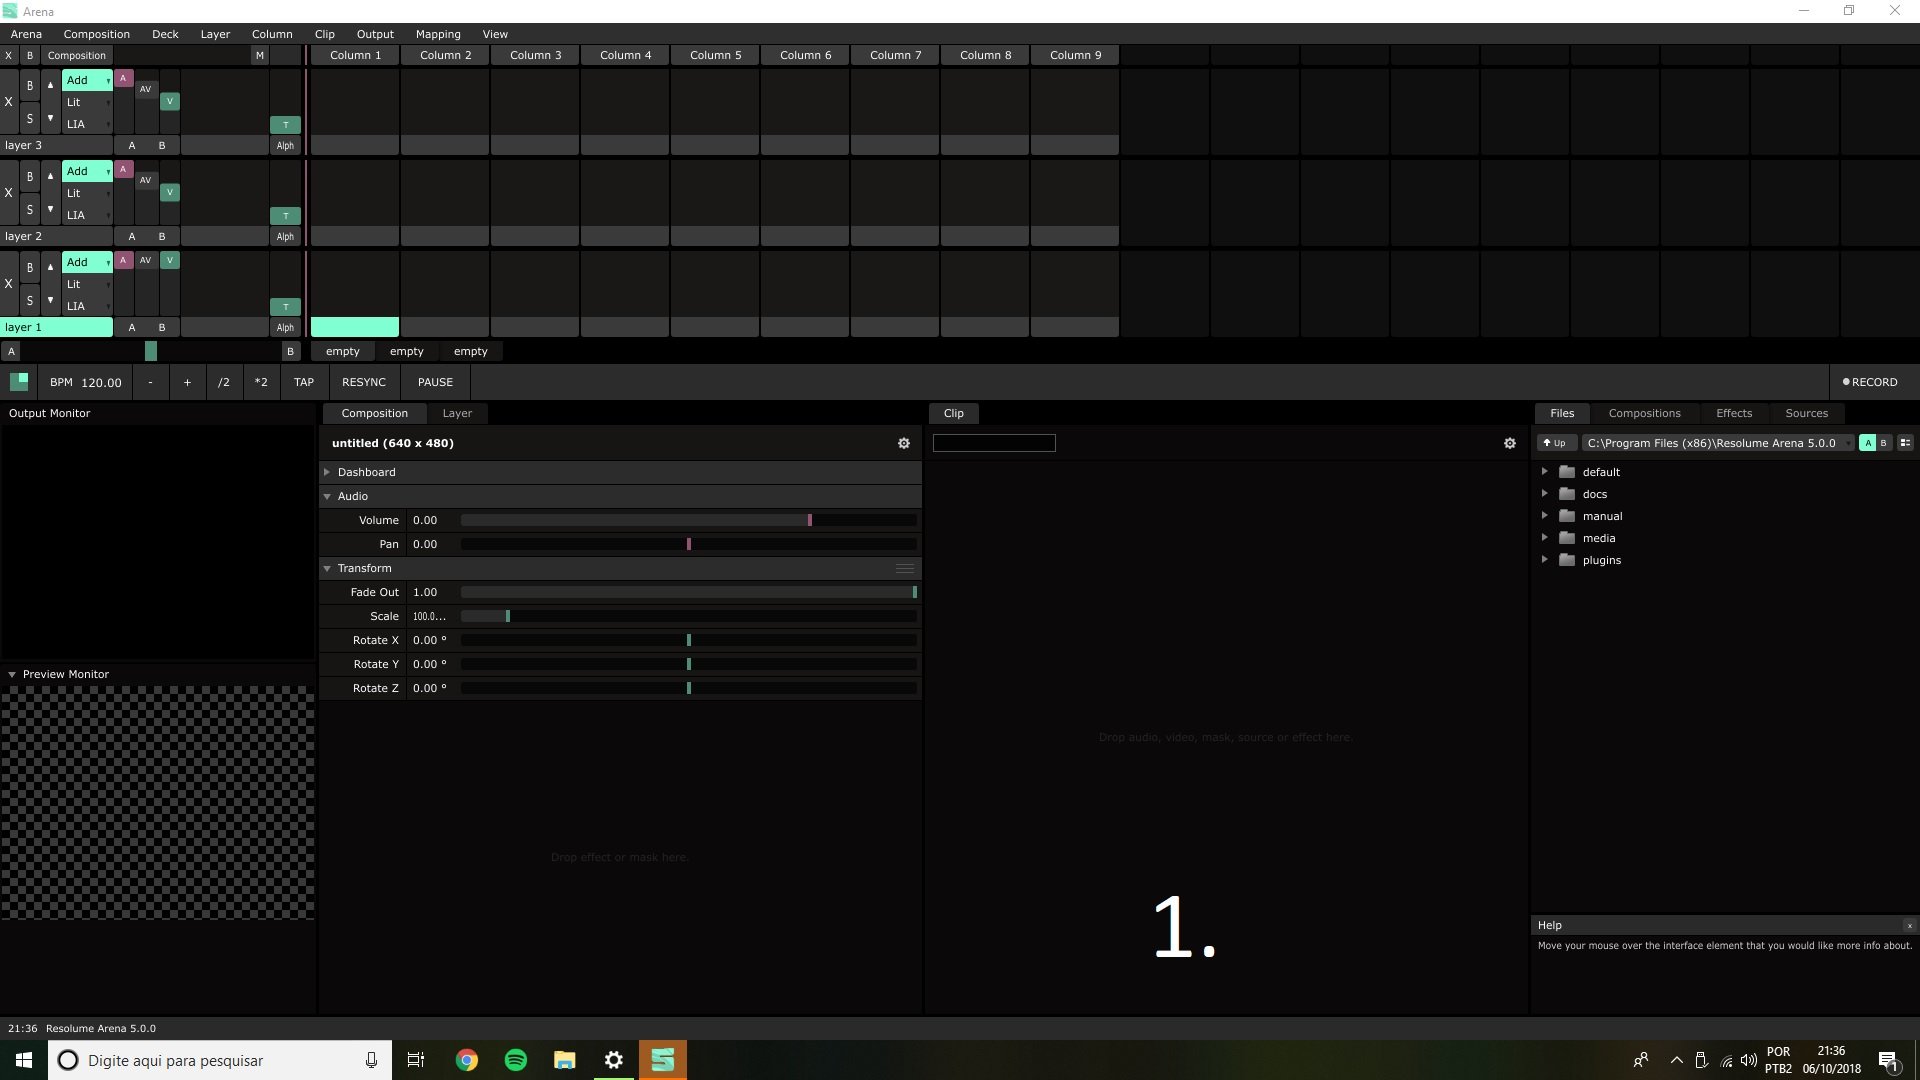Click the beat indicator square beside BPM

(x=19, y=382)
